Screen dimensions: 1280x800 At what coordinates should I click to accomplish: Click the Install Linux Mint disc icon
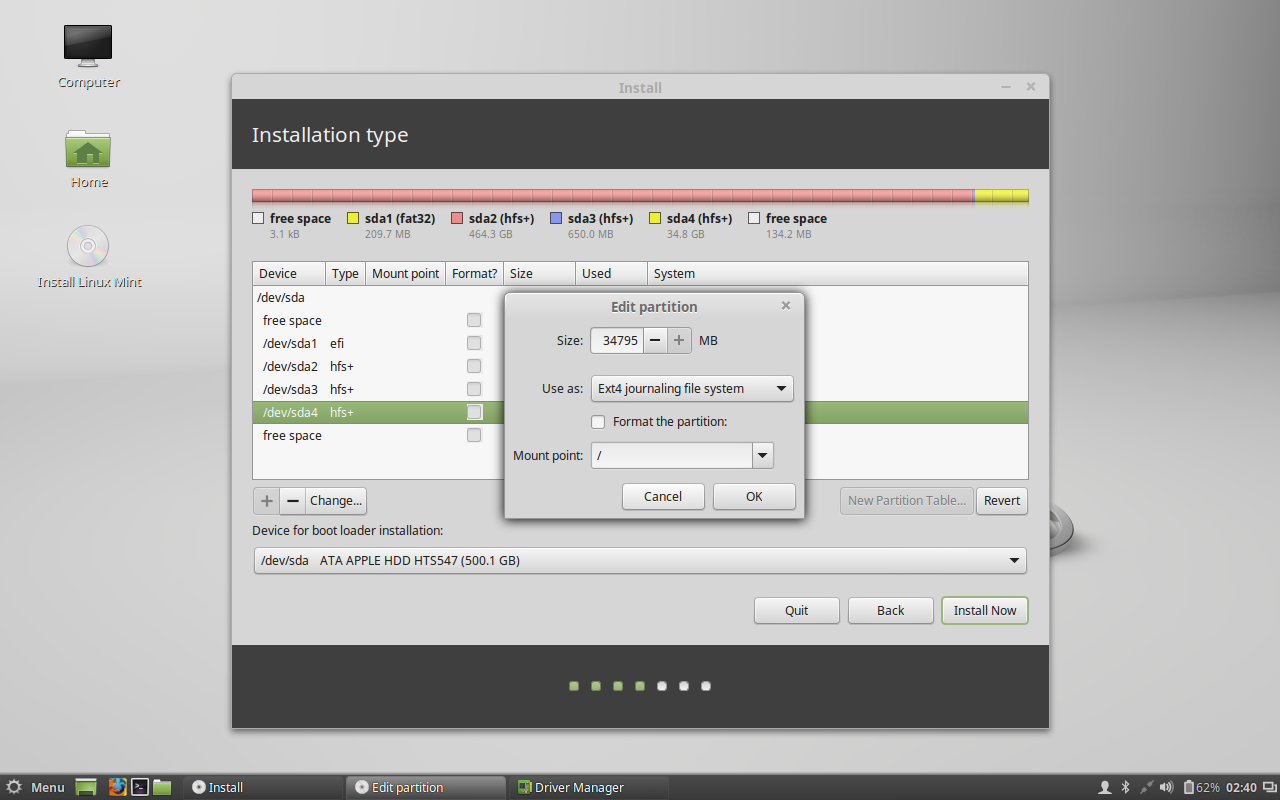(x=88, y=247)
